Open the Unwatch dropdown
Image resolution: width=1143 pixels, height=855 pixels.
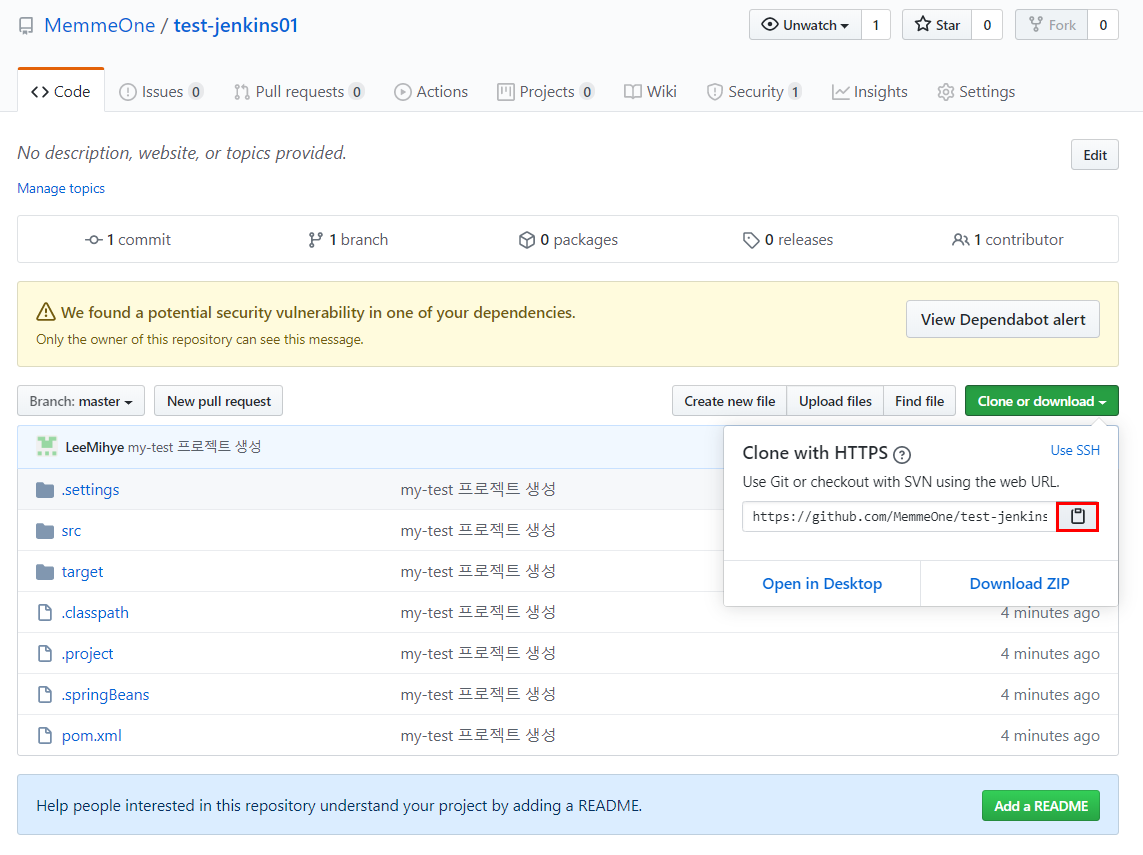tap(805, 25)
